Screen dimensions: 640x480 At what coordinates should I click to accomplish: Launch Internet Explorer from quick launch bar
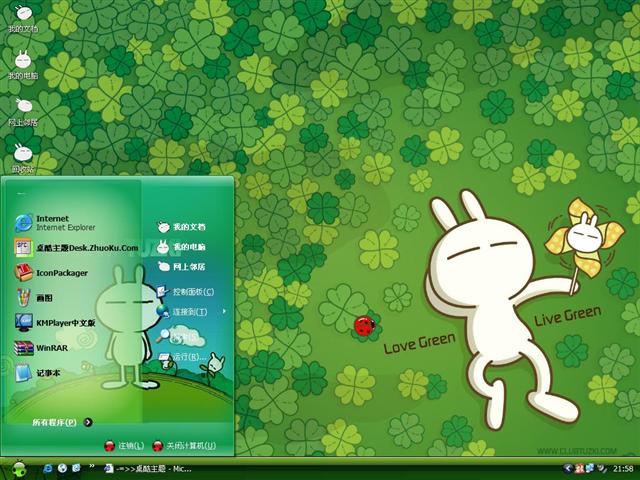(48, 468)
